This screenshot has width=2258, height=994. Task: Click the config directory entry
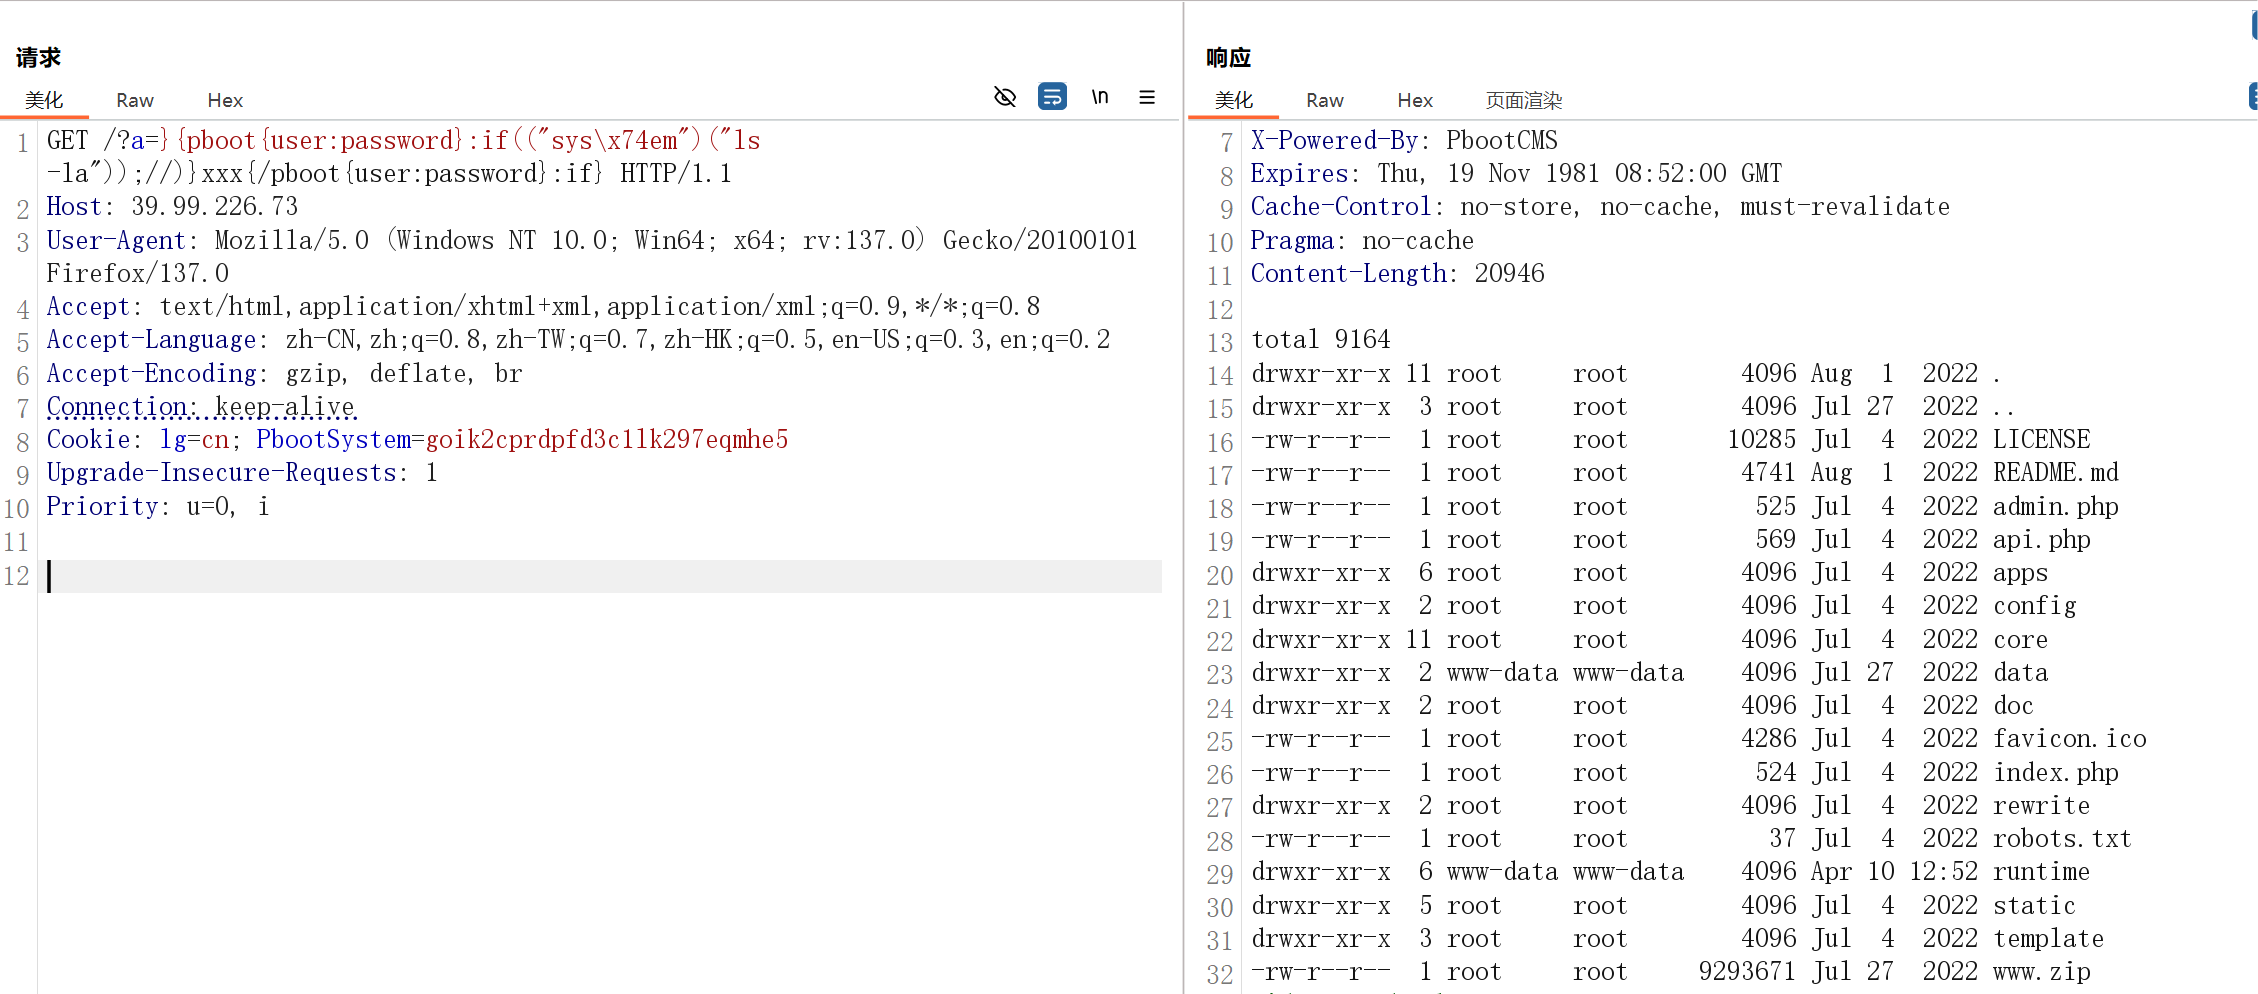2034,606
